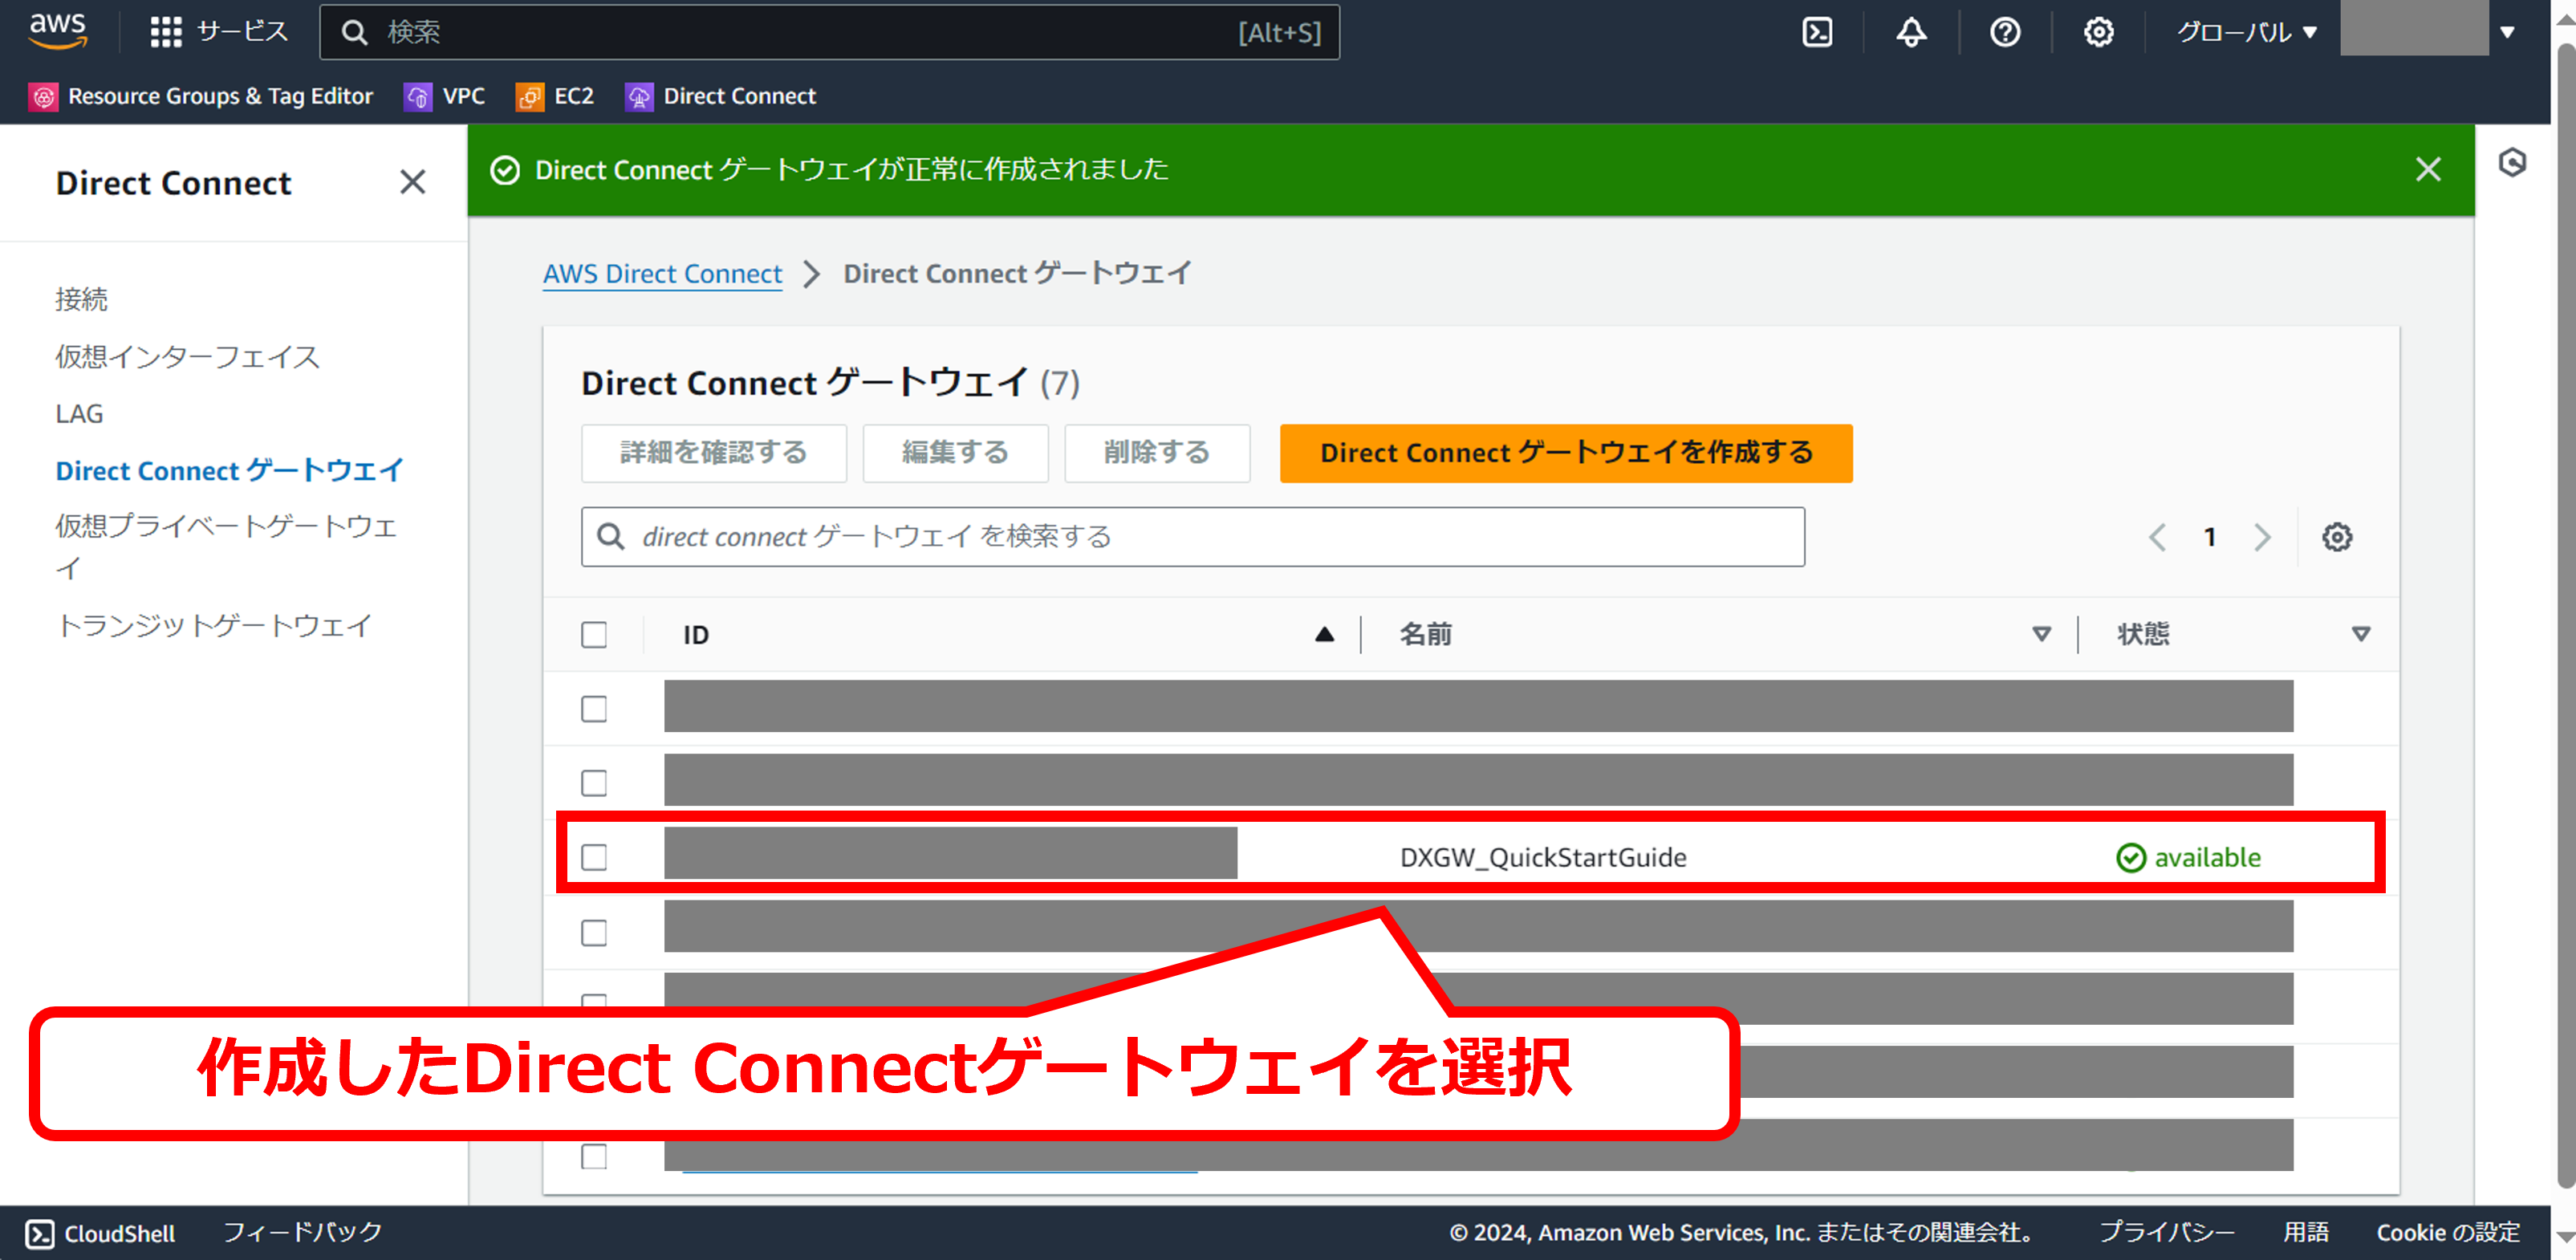Toggle the select-all checkbox in table header
This screenshot has height=1260, width=2576.
[x=594, y=635]
